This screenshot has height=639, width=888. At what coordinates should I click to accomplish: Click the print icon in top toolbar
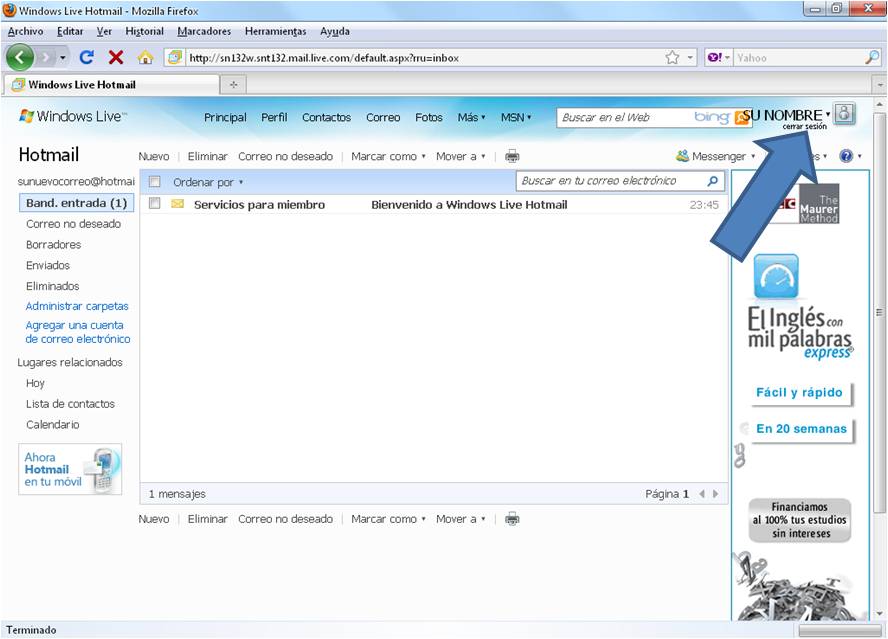tap(512, 156)
